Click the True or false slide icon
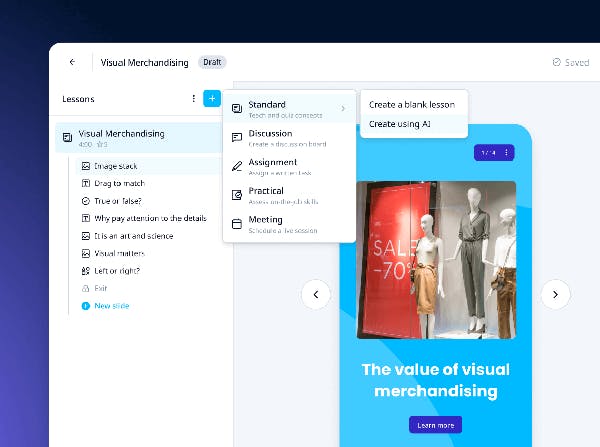This screenshot has height=447, width=600. 86,201
